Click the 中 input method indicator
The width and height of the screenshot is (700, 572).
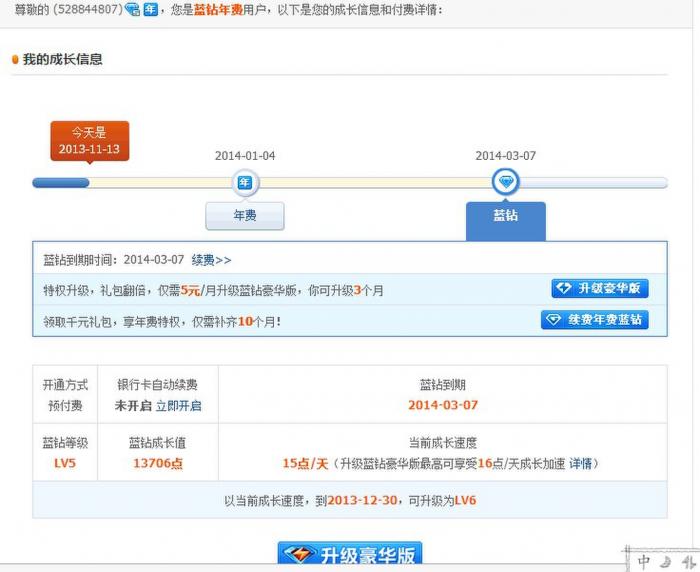coord(643,561)
